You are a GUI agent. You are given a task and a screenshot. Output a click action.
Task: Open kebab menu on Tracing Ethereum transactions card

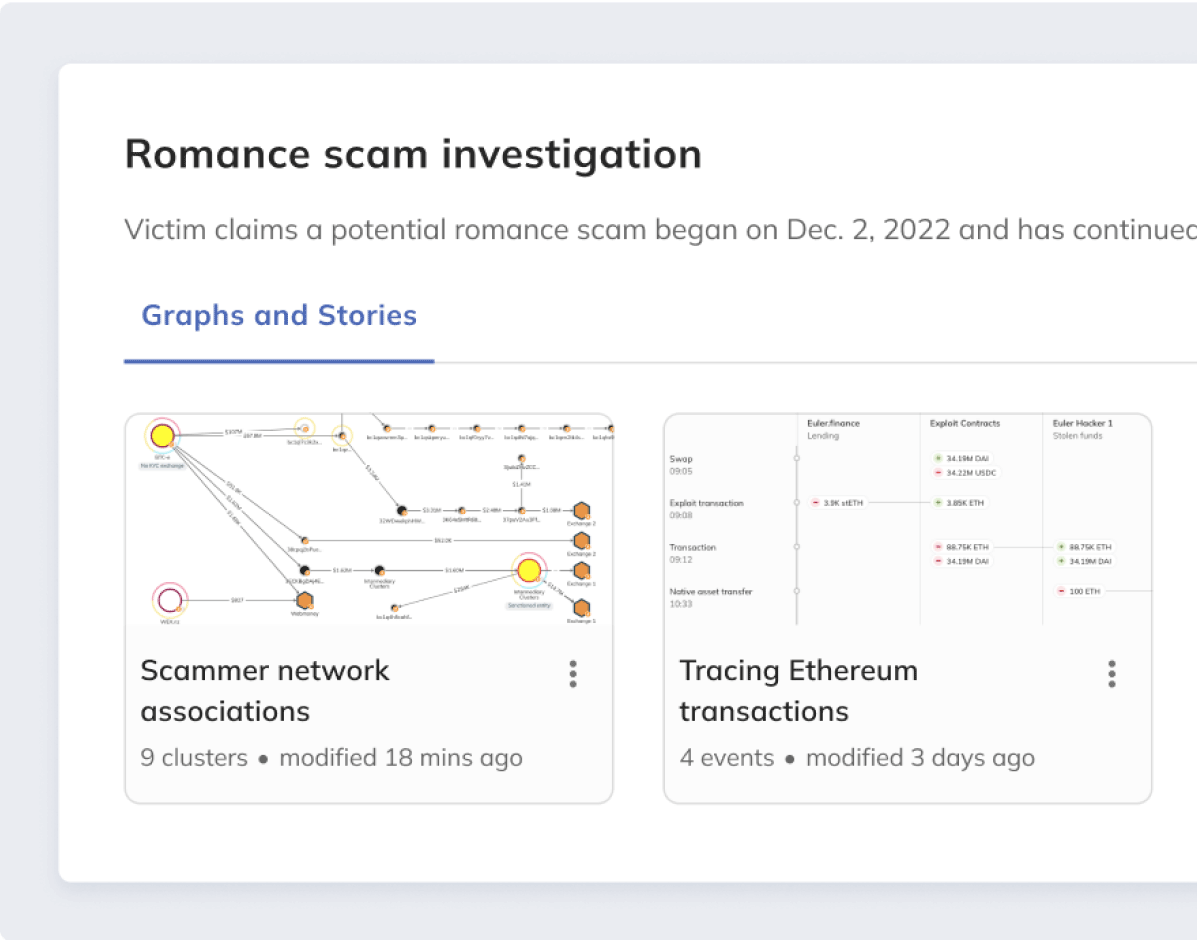click(x=1111, y=674)
